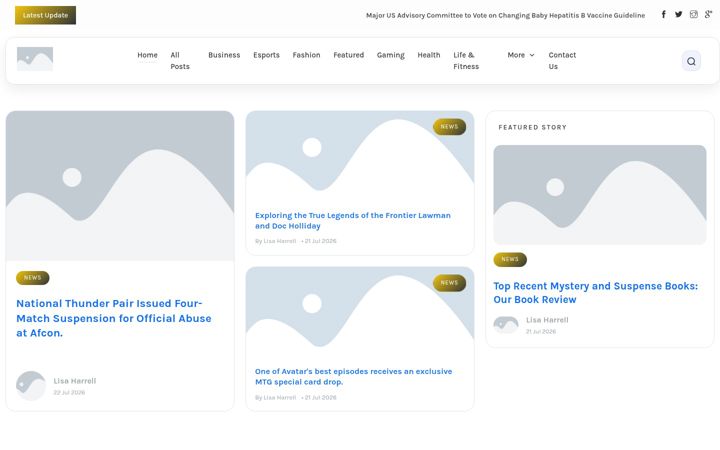Open National Thunder Pair suspension article
Image resolution: width=720 pixels, height=450 pixels.
(114, 318)
